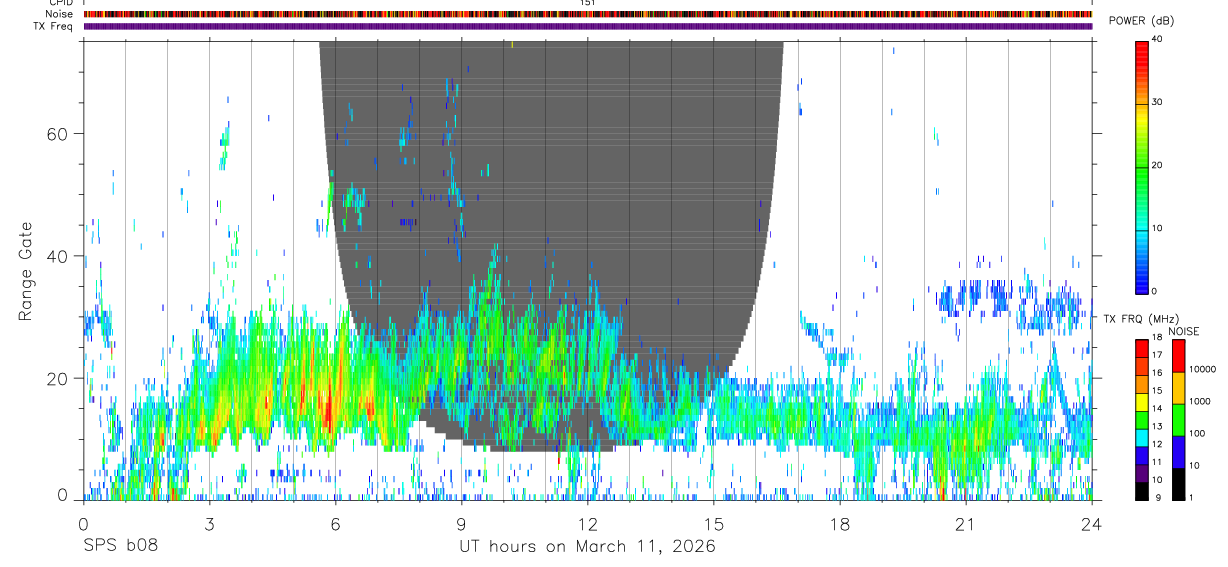
Task: Click the 1000 tick on the NOISE scale
Action: point(1199,401)
